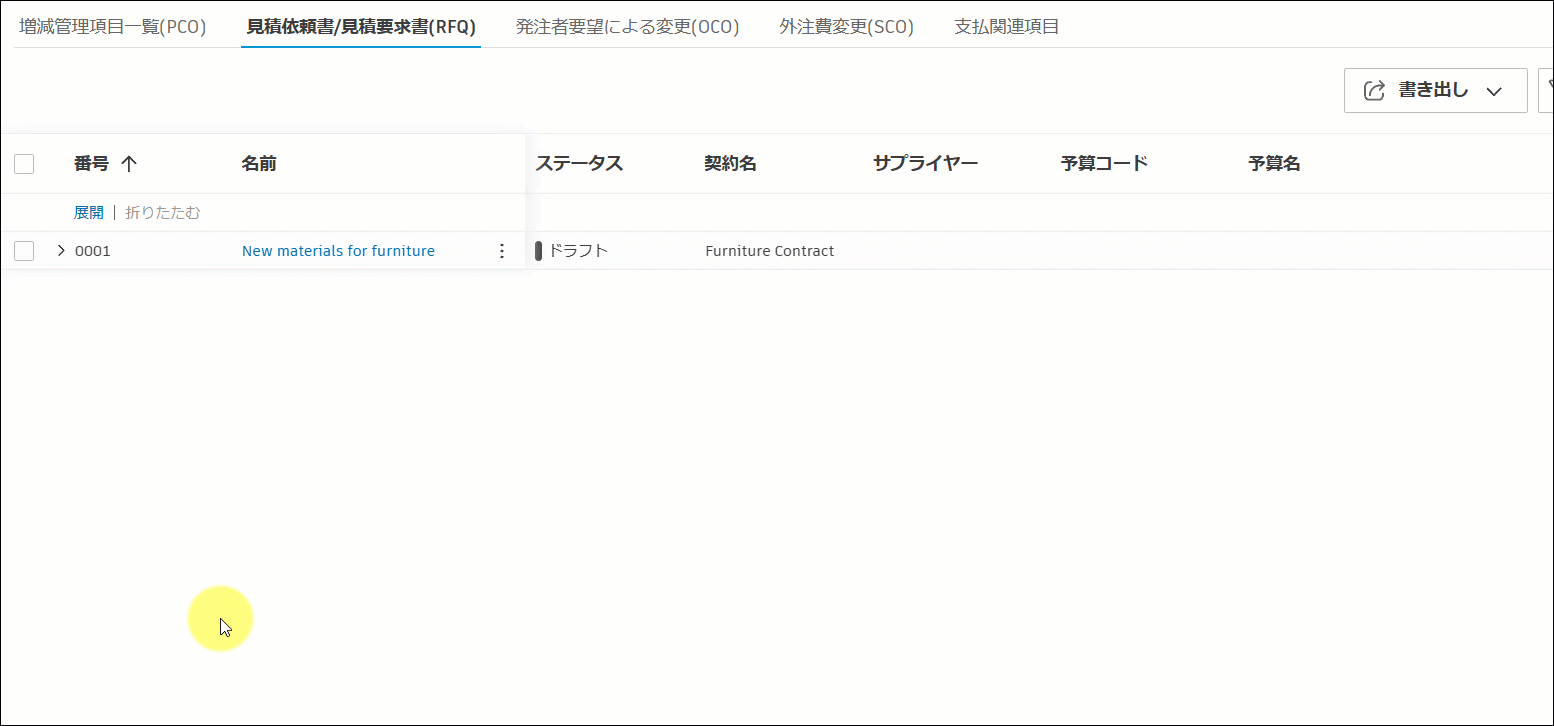This screenshot has width=1554, height=726.
Task: Open the 発注者要望による変更(OCO) tab
Action: [x=627, y=27]
